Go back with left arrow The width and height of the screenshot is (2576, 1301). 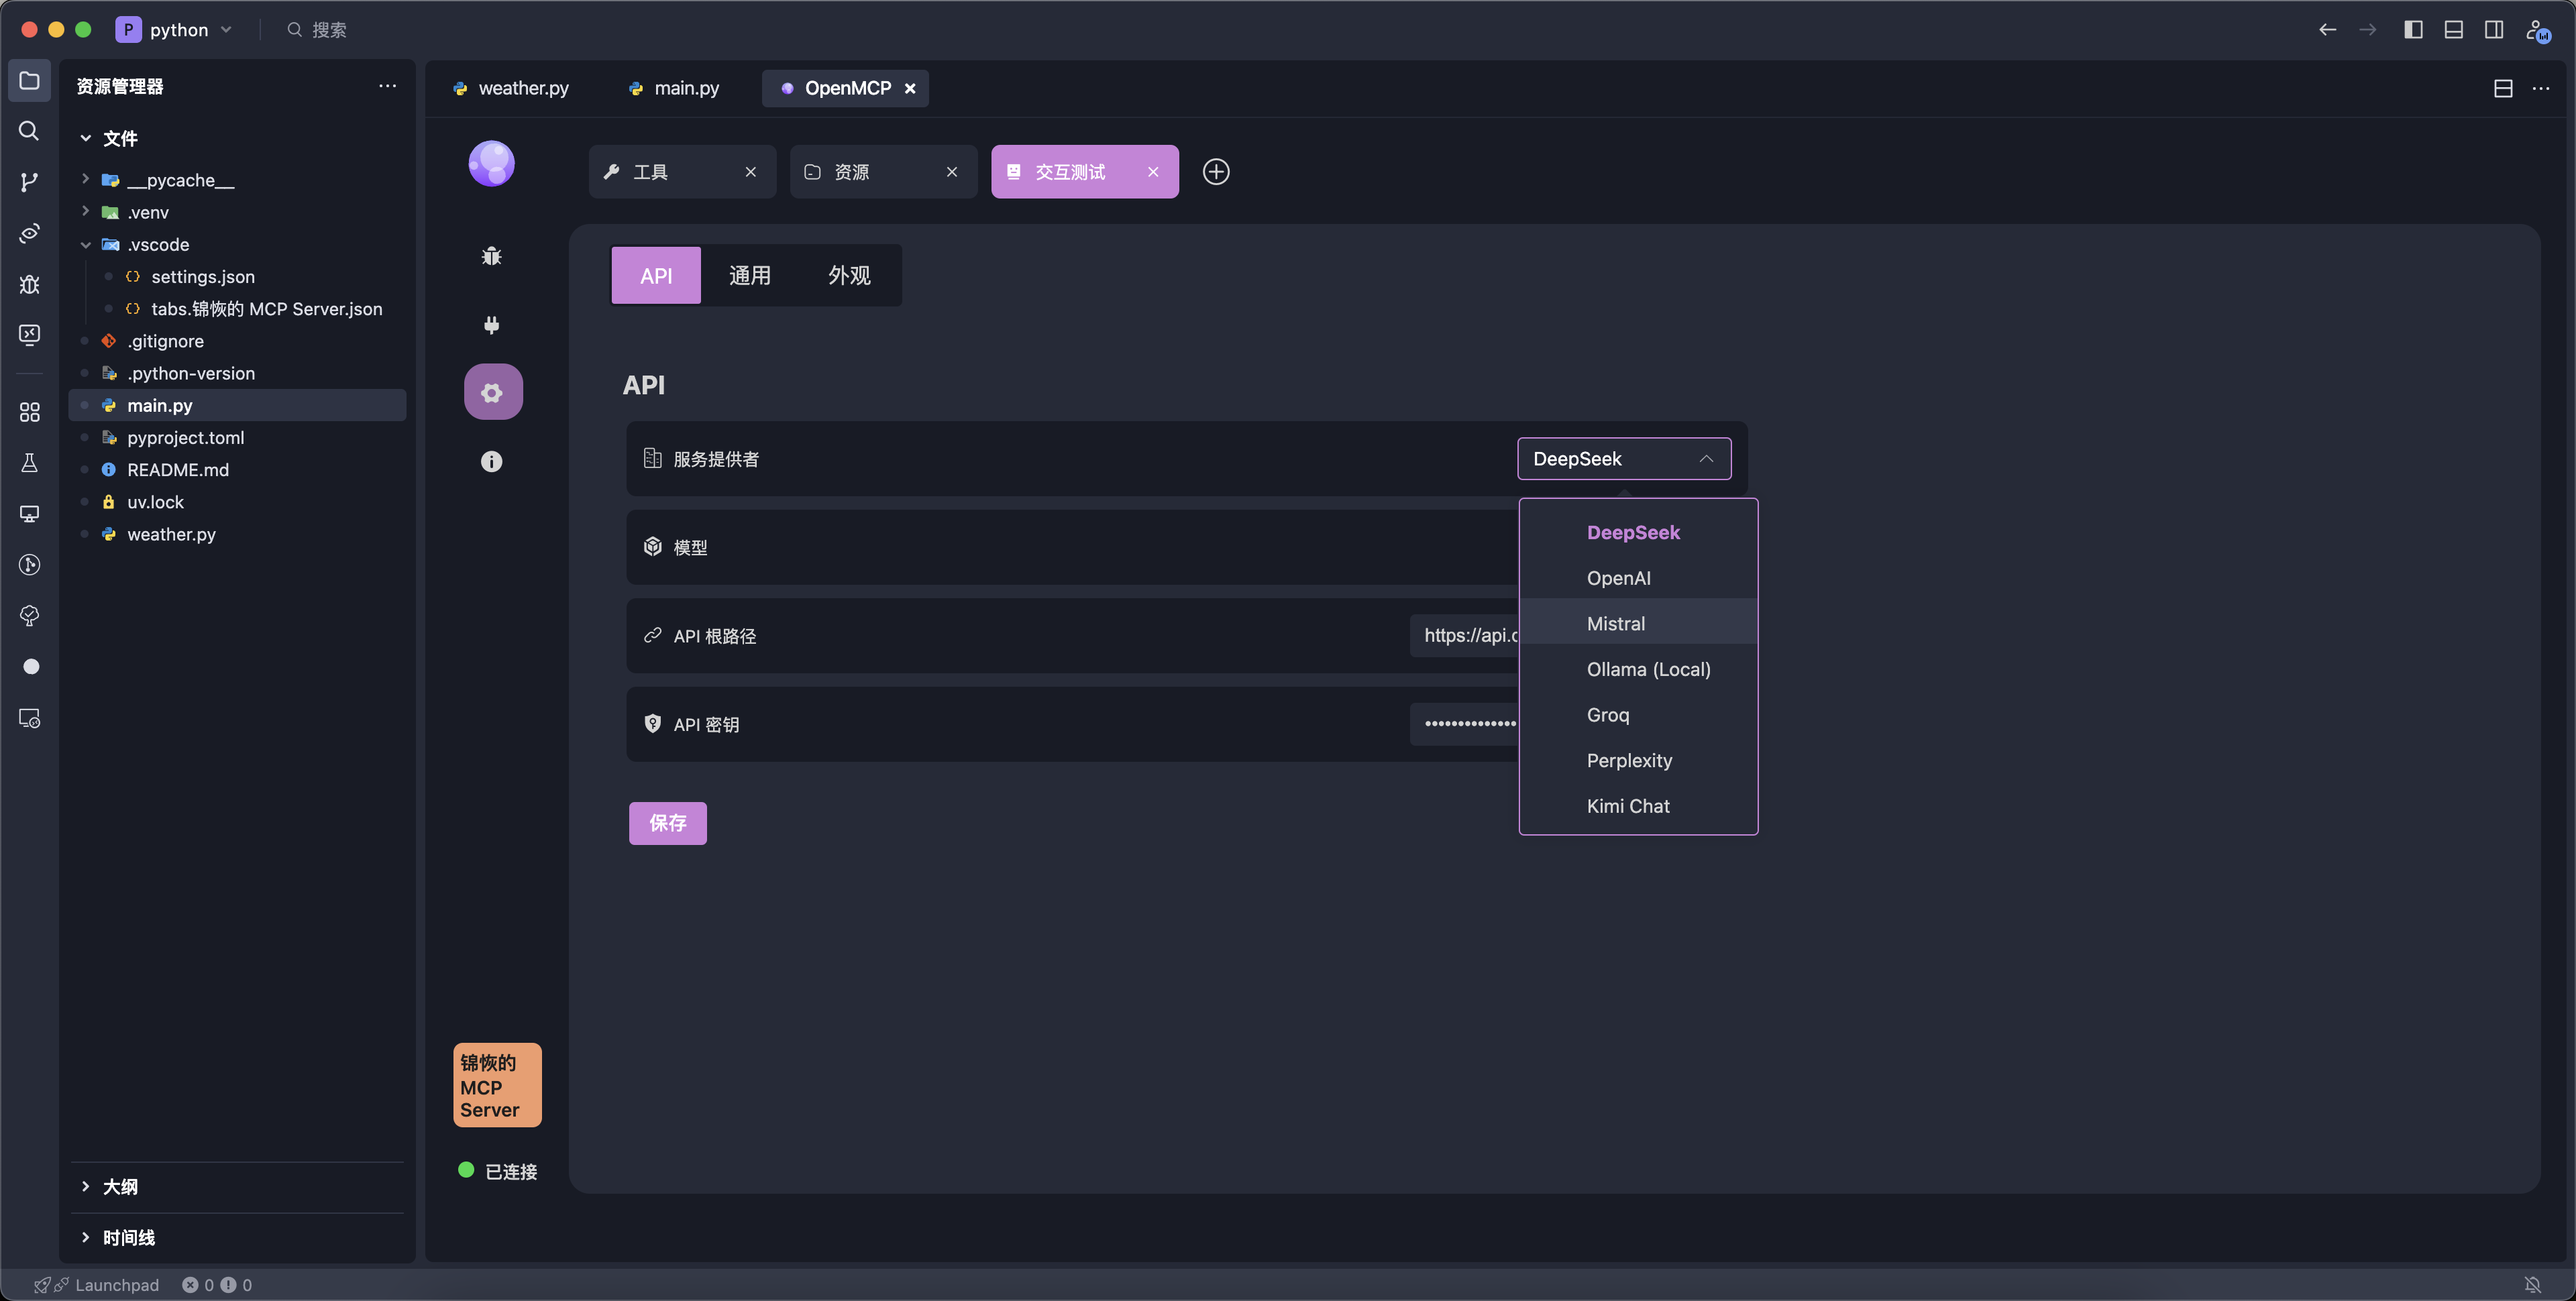(x=2328, y=30)
